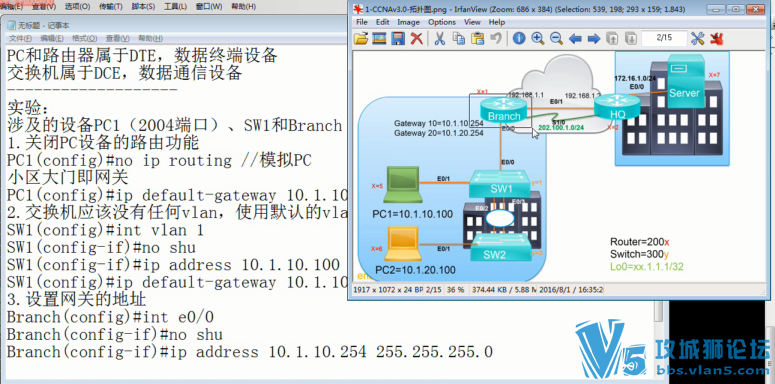This screenshot has width=775, height=384.
Task: Open Notepad 格式(O) menu
Action: (x=85, y=39)
